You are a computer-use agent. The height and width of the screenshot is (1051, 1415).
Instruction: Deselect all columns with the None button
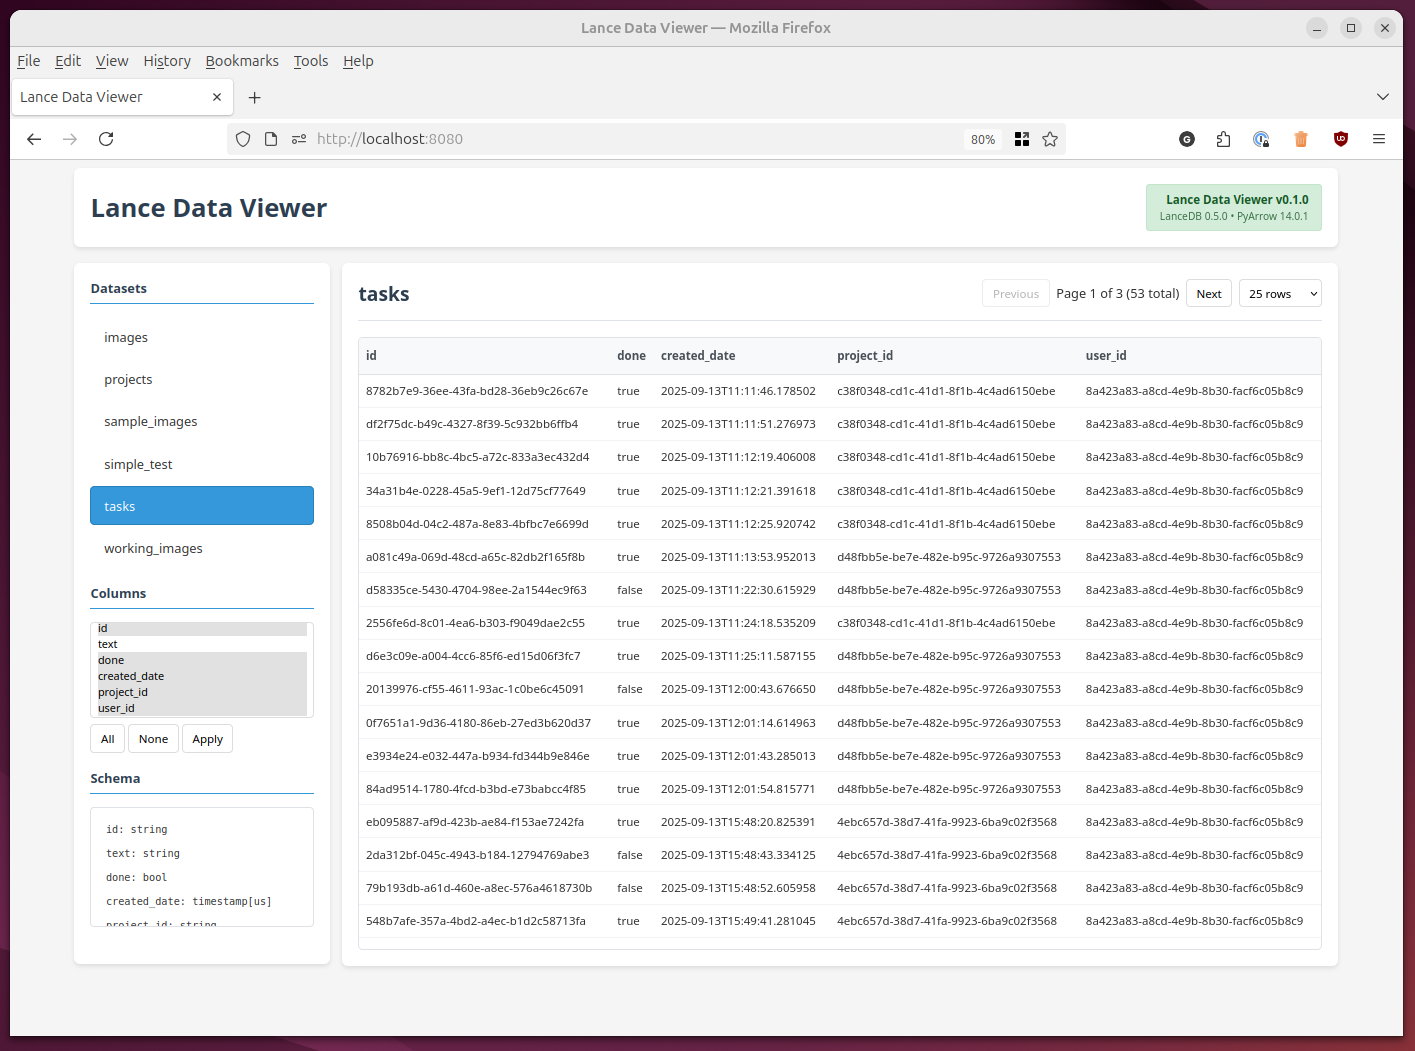pos(153,738)
